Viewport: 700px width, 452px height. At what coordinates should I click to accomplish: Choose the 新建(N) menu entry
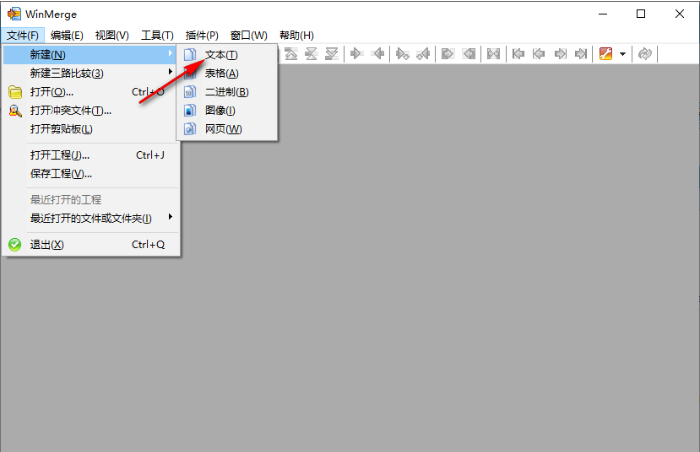point(91,55)
